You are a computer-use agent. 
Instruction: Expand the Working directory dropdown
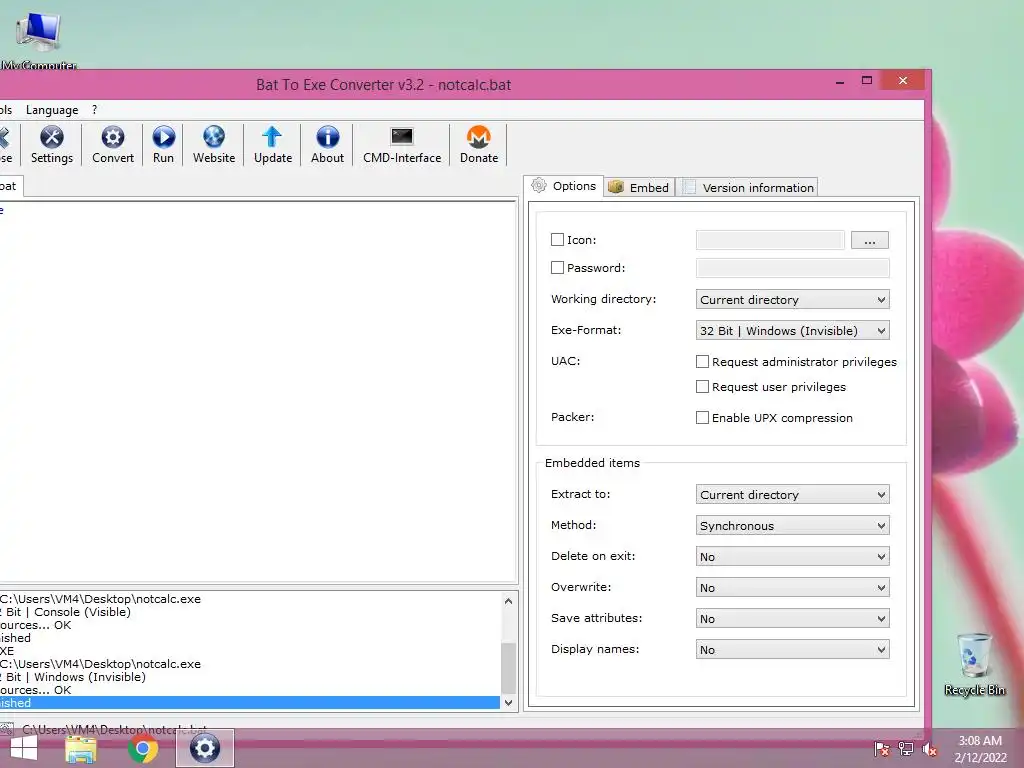point(792,300)
